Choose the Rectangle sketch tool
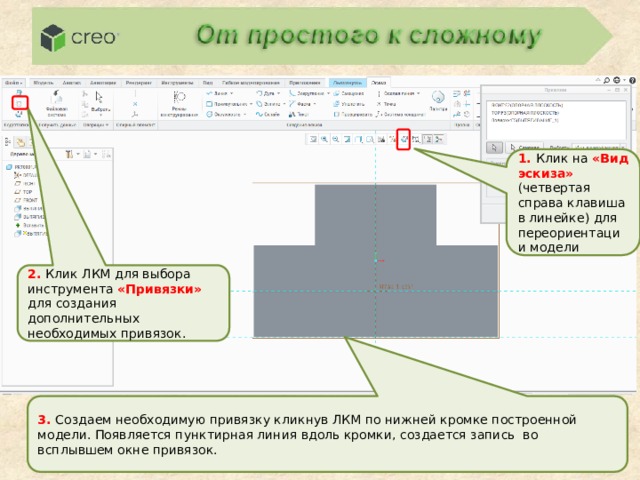Image resolution: width=640 pixels, height=480 pixels. point(227,104)
